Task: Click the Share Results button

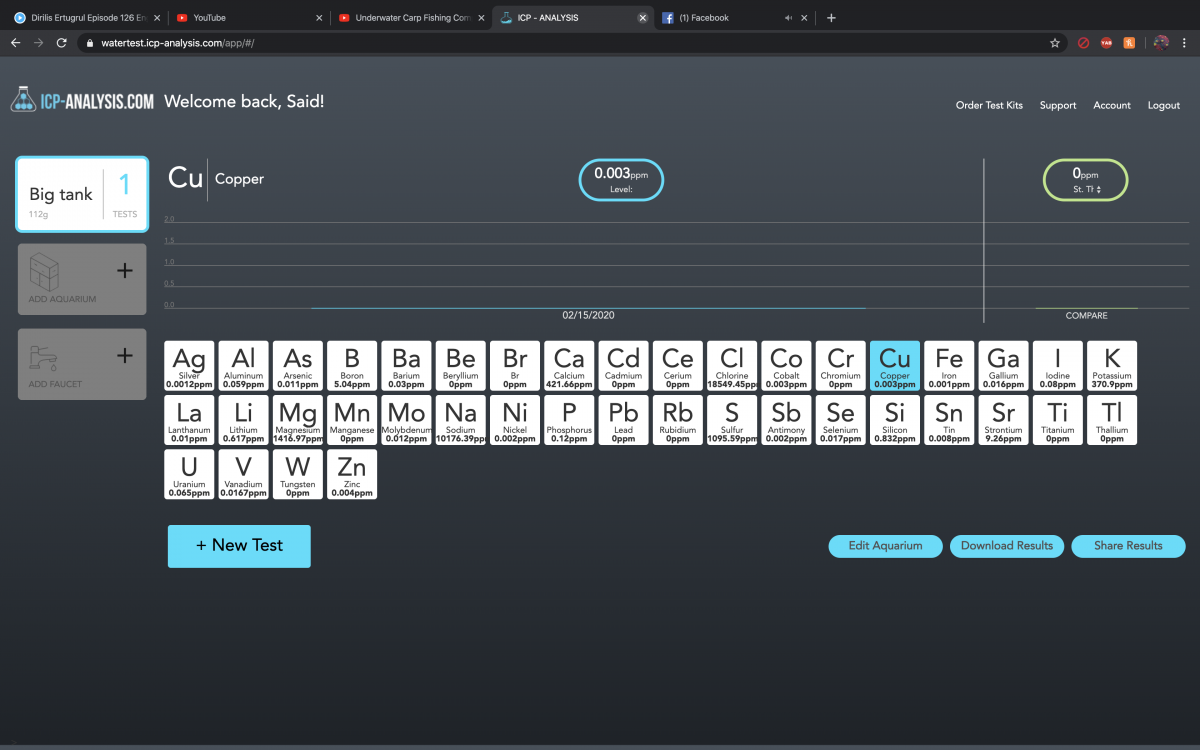Action: 1128,546
